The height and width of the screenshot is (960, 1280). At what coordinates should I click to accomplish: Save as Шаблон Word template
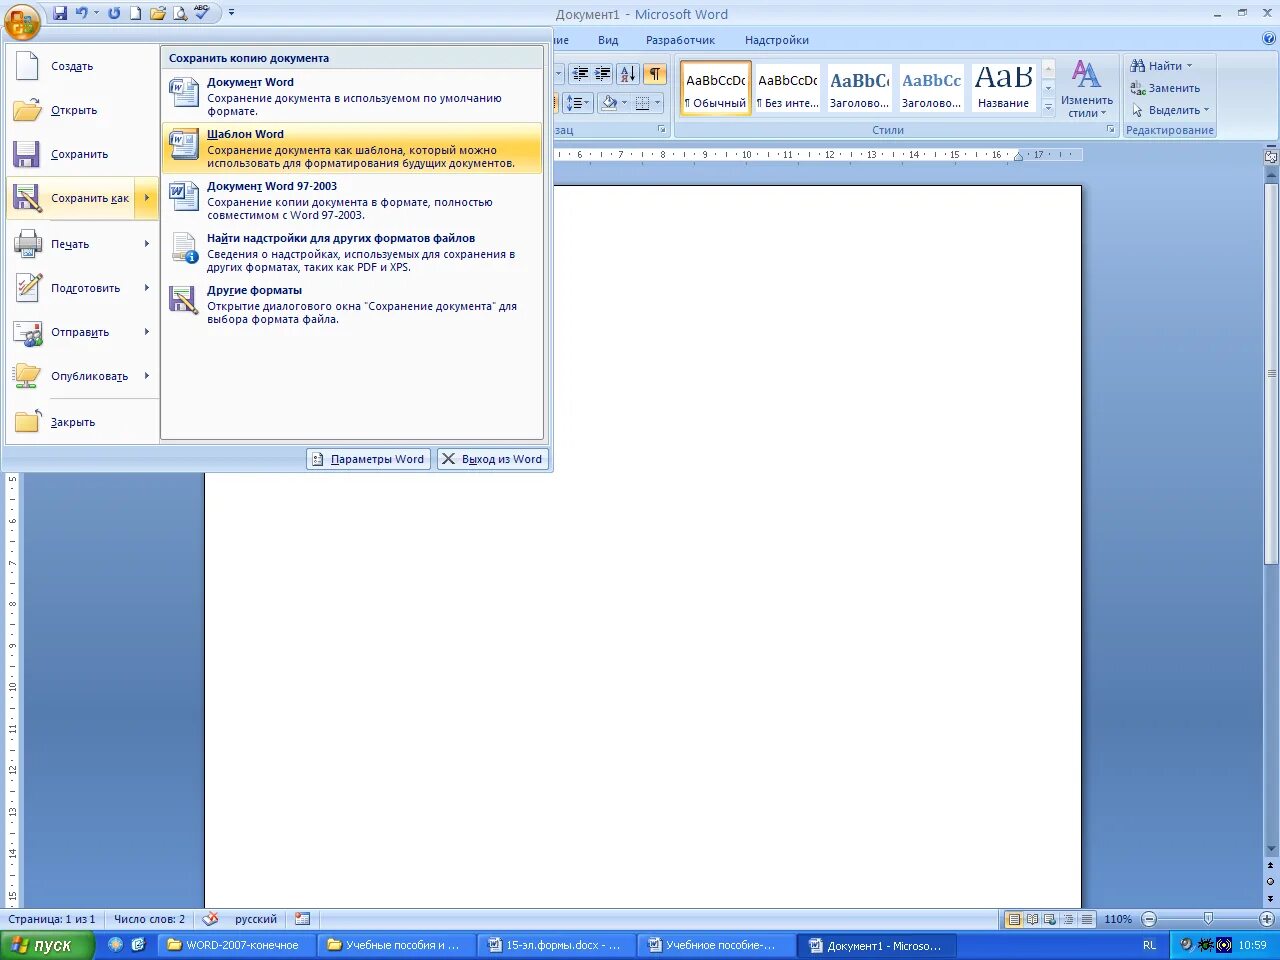coord(352,148)
